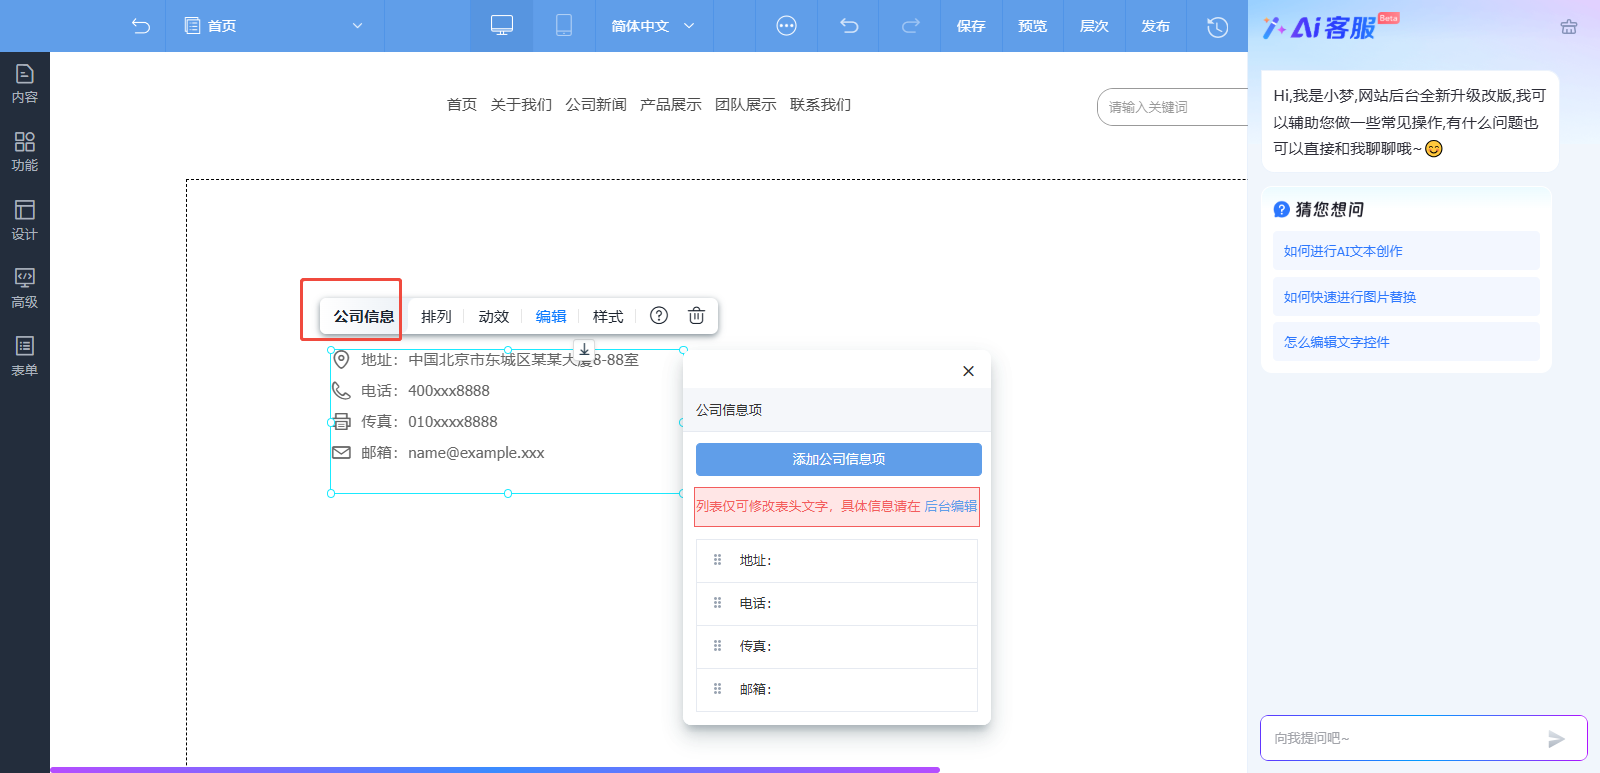This screenshot has width=1600, height=773.
Task: Go to 关于我们 in site navigation
Action: click(x=521, y=105)
